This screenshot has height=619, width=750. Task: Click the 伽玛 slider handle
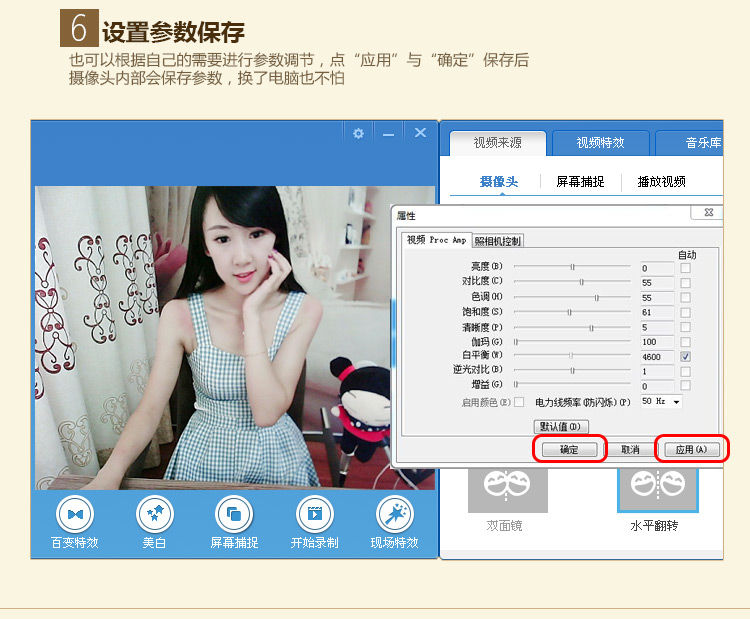point(516,342)
